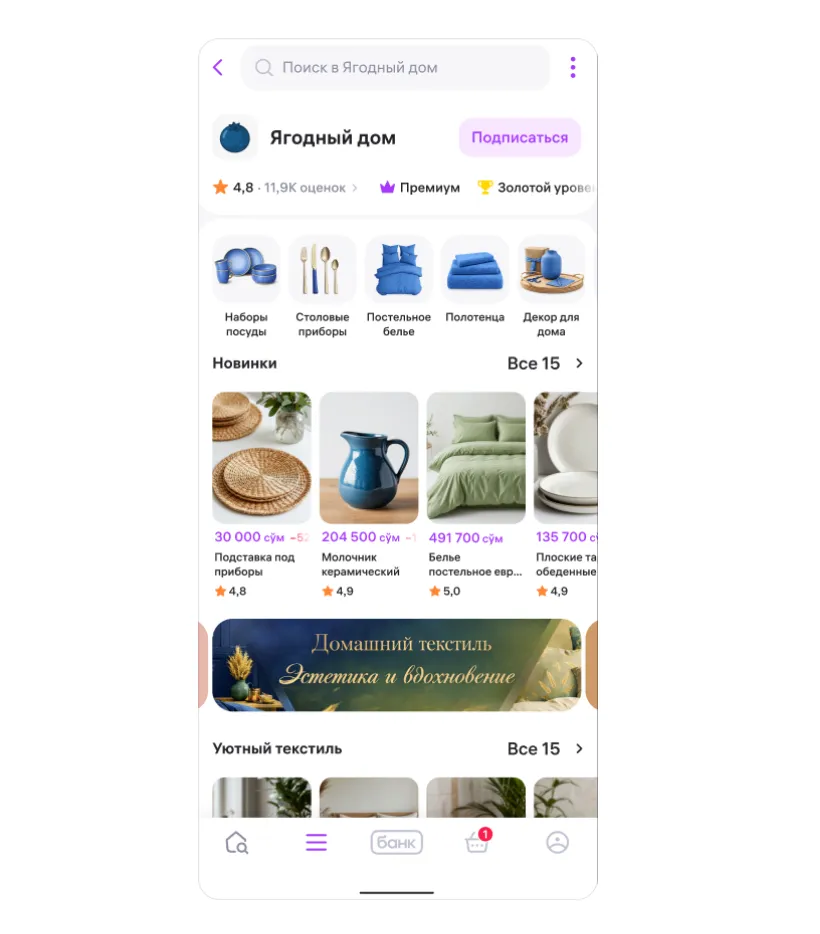Select the Наборы посуды category
The image size is (820, 934).
(246, 287)
